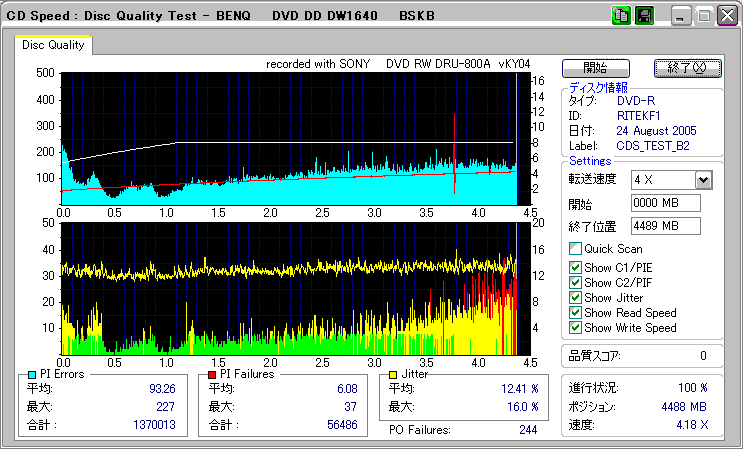The height and width of the screenshot is (449, 743).
Task: Turn off Show Write Speed checkbox
Action: coord(575,328)
